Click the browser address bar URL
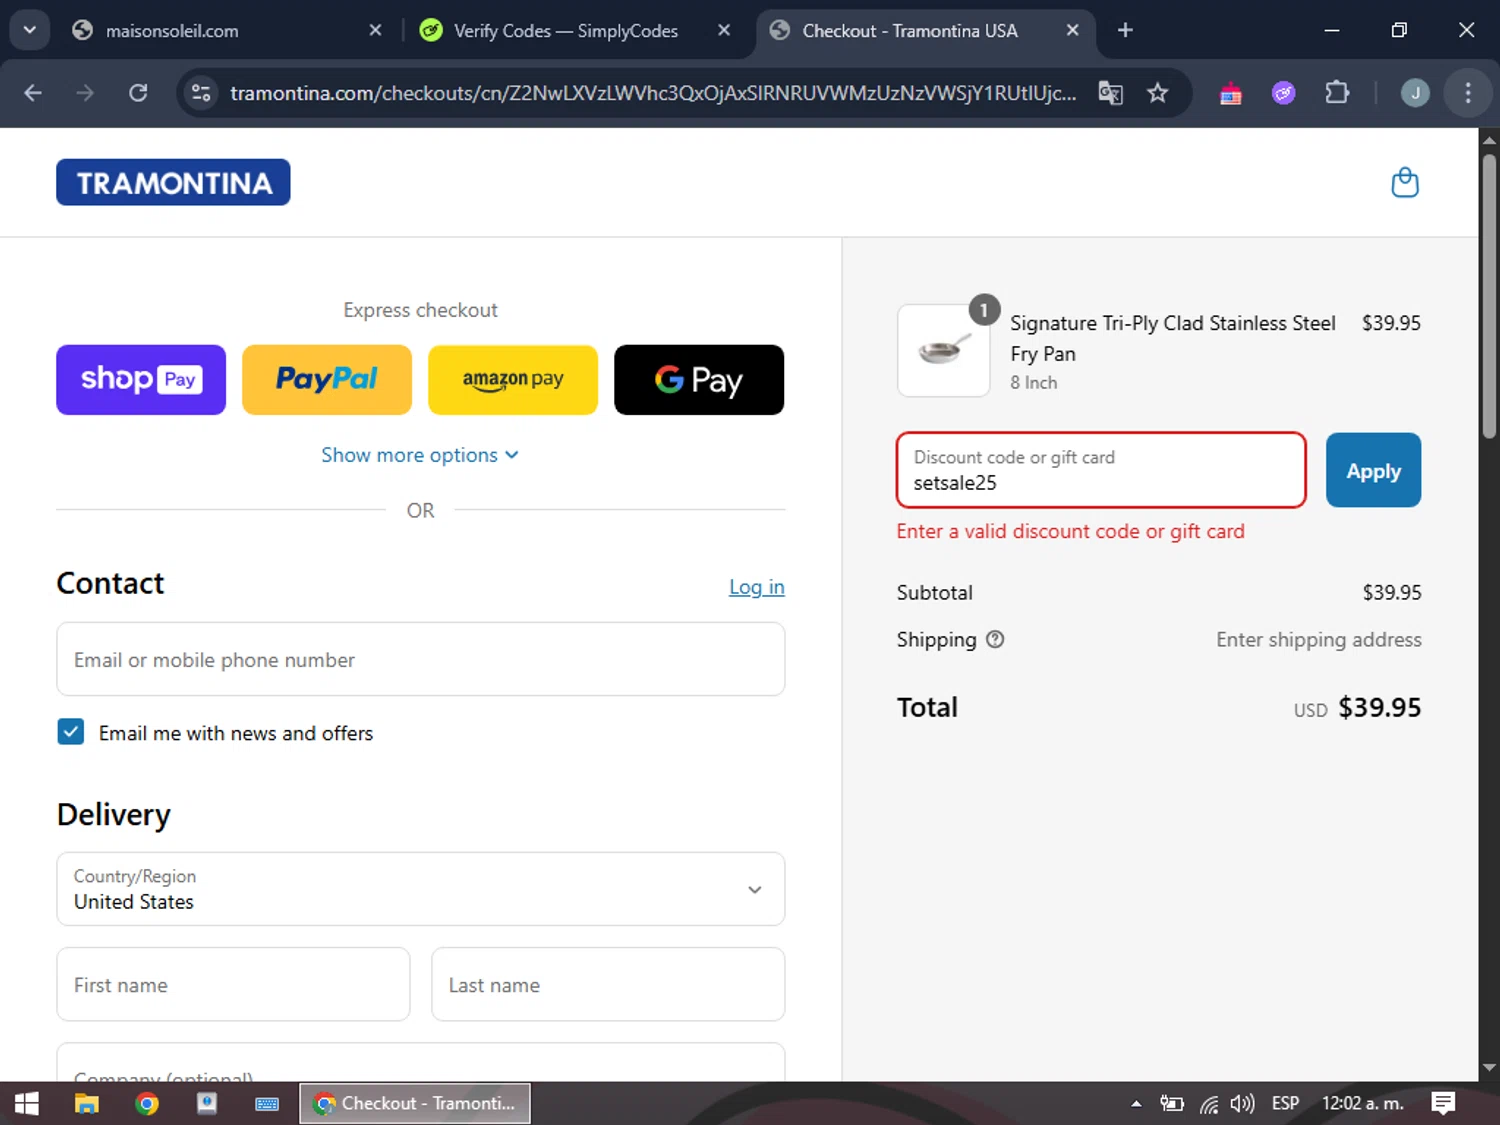This screenshot has width=1500, height=1125. pyautogui.click(x=653, y=93)
